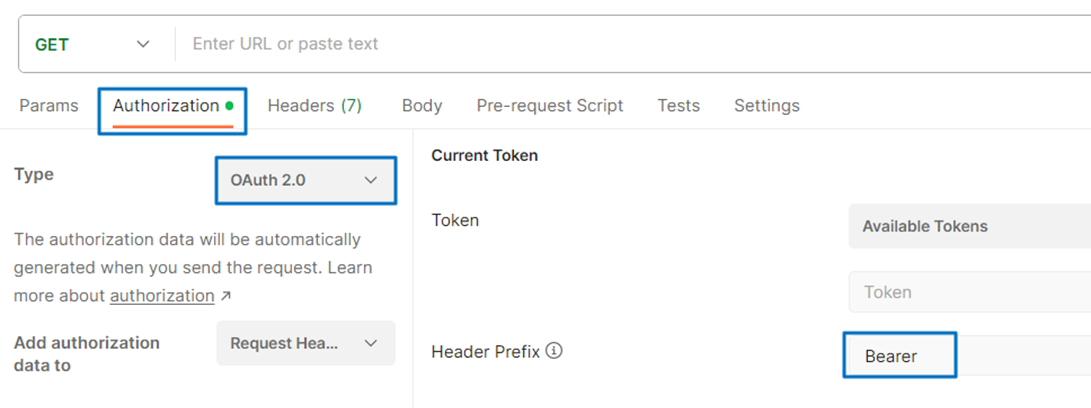Click the Enter URL input field
The height and width of the screenshot is (408, 1091).
[630, 44]
